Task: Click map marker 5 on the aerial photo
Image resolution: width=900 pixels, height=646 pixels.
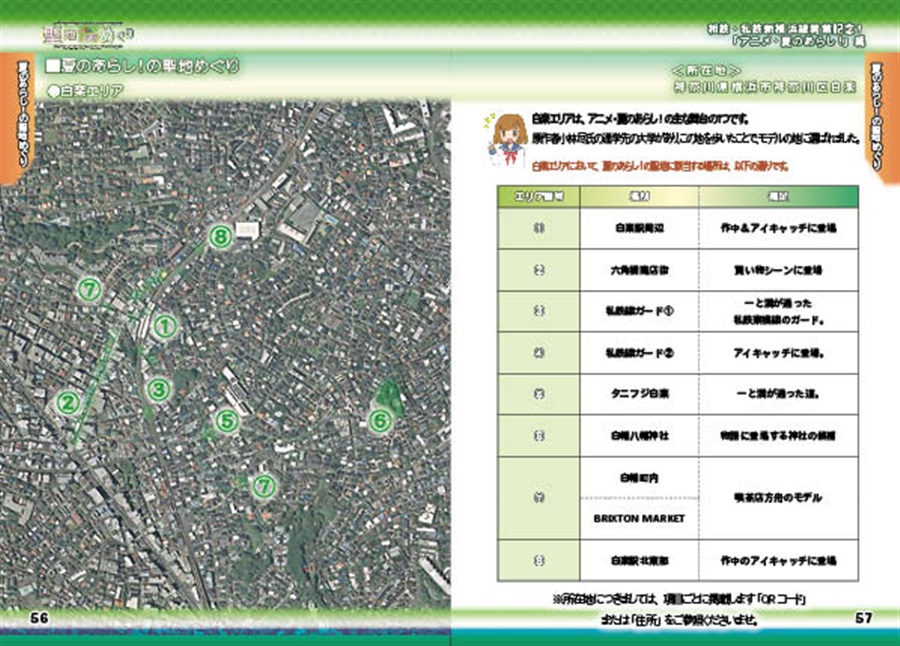Action: tap(227, 421)
